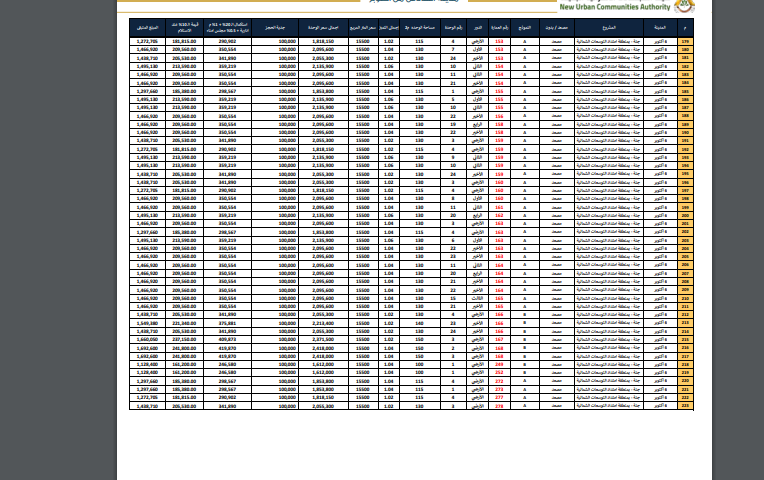
Task: Click the value 237,150.00
Action: pyautogui.click(x=184, y=340)
